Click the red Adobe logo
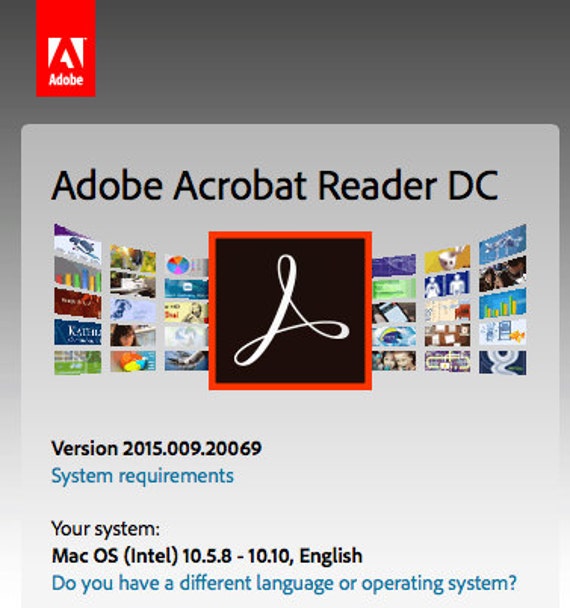Screen dimensions: 570x608 coord(66,48)
